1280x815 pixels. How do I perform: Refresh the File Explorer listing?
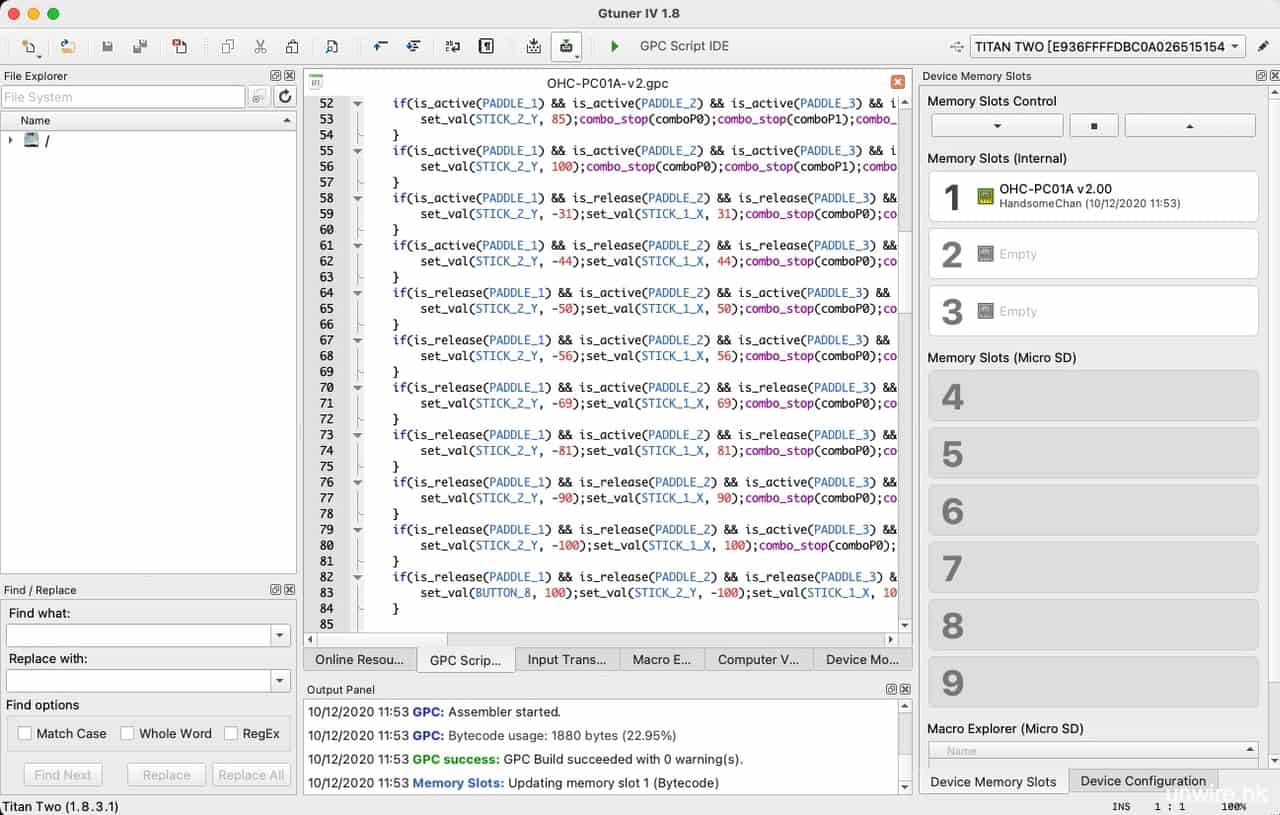pos(285,97)
